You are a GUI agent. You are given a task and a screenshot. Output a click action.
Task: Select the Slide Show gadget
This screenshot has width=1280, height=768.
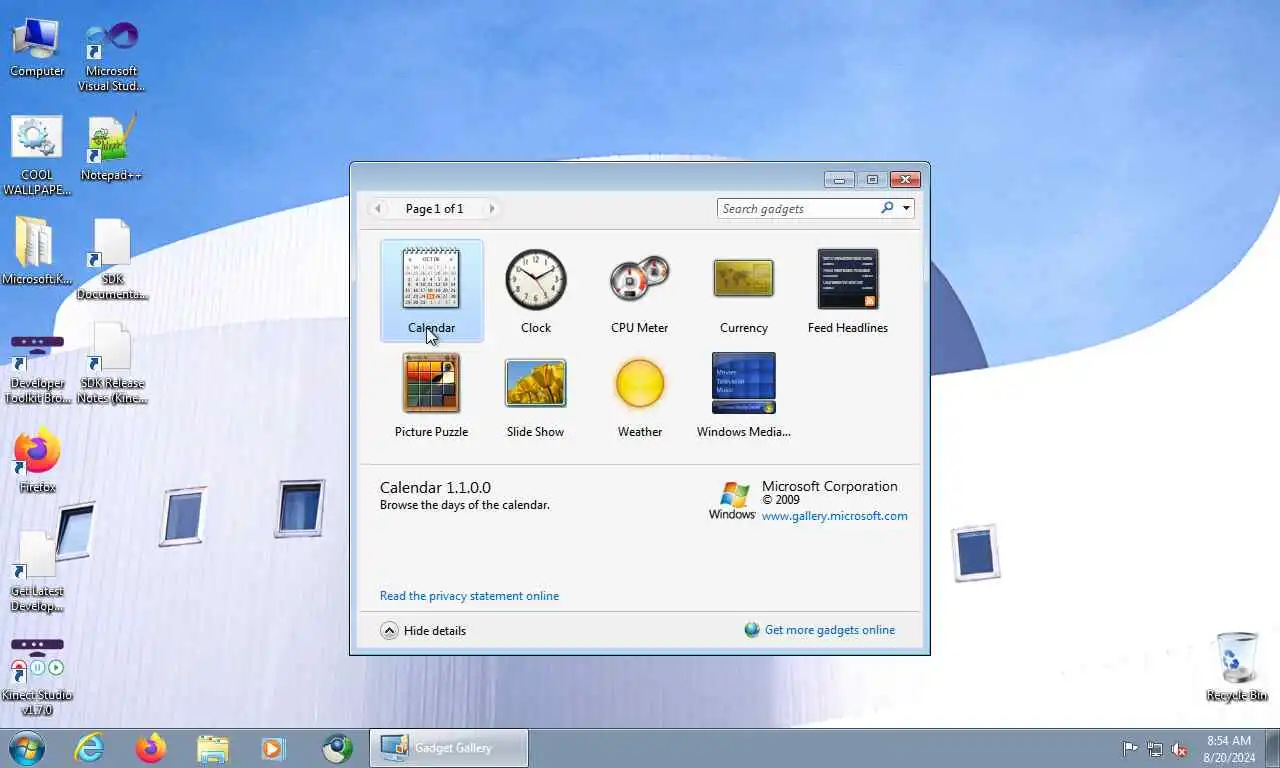click(536, 394)
